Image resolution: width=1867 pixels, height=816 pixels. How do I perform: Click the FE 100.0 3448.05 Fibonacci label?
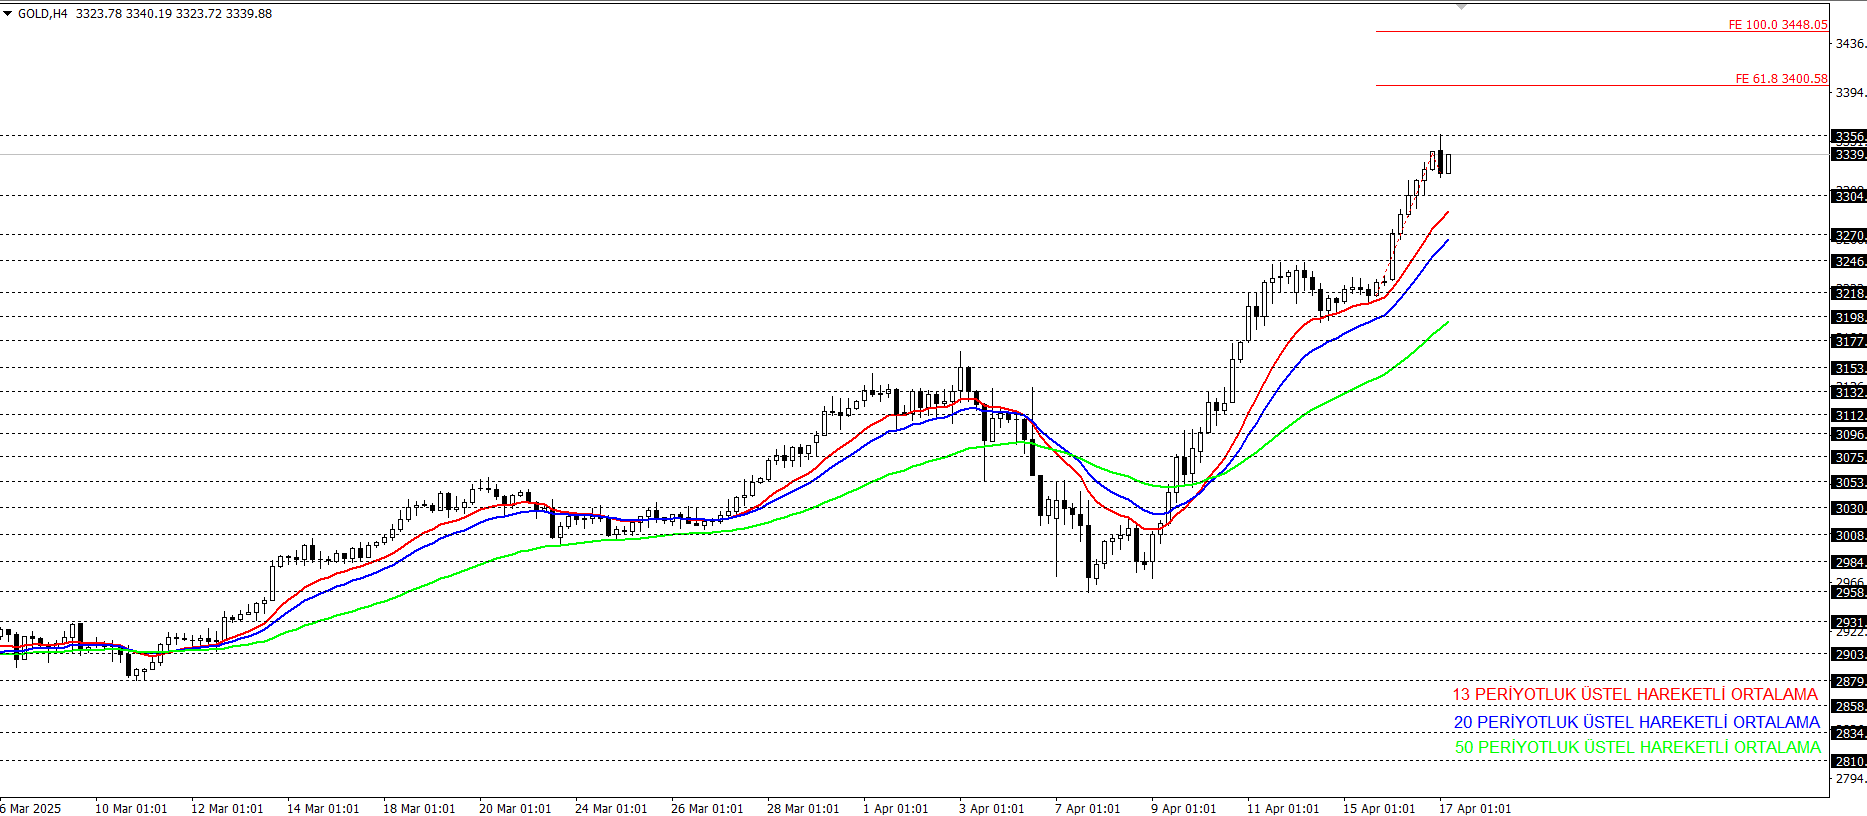[1778, 25]
